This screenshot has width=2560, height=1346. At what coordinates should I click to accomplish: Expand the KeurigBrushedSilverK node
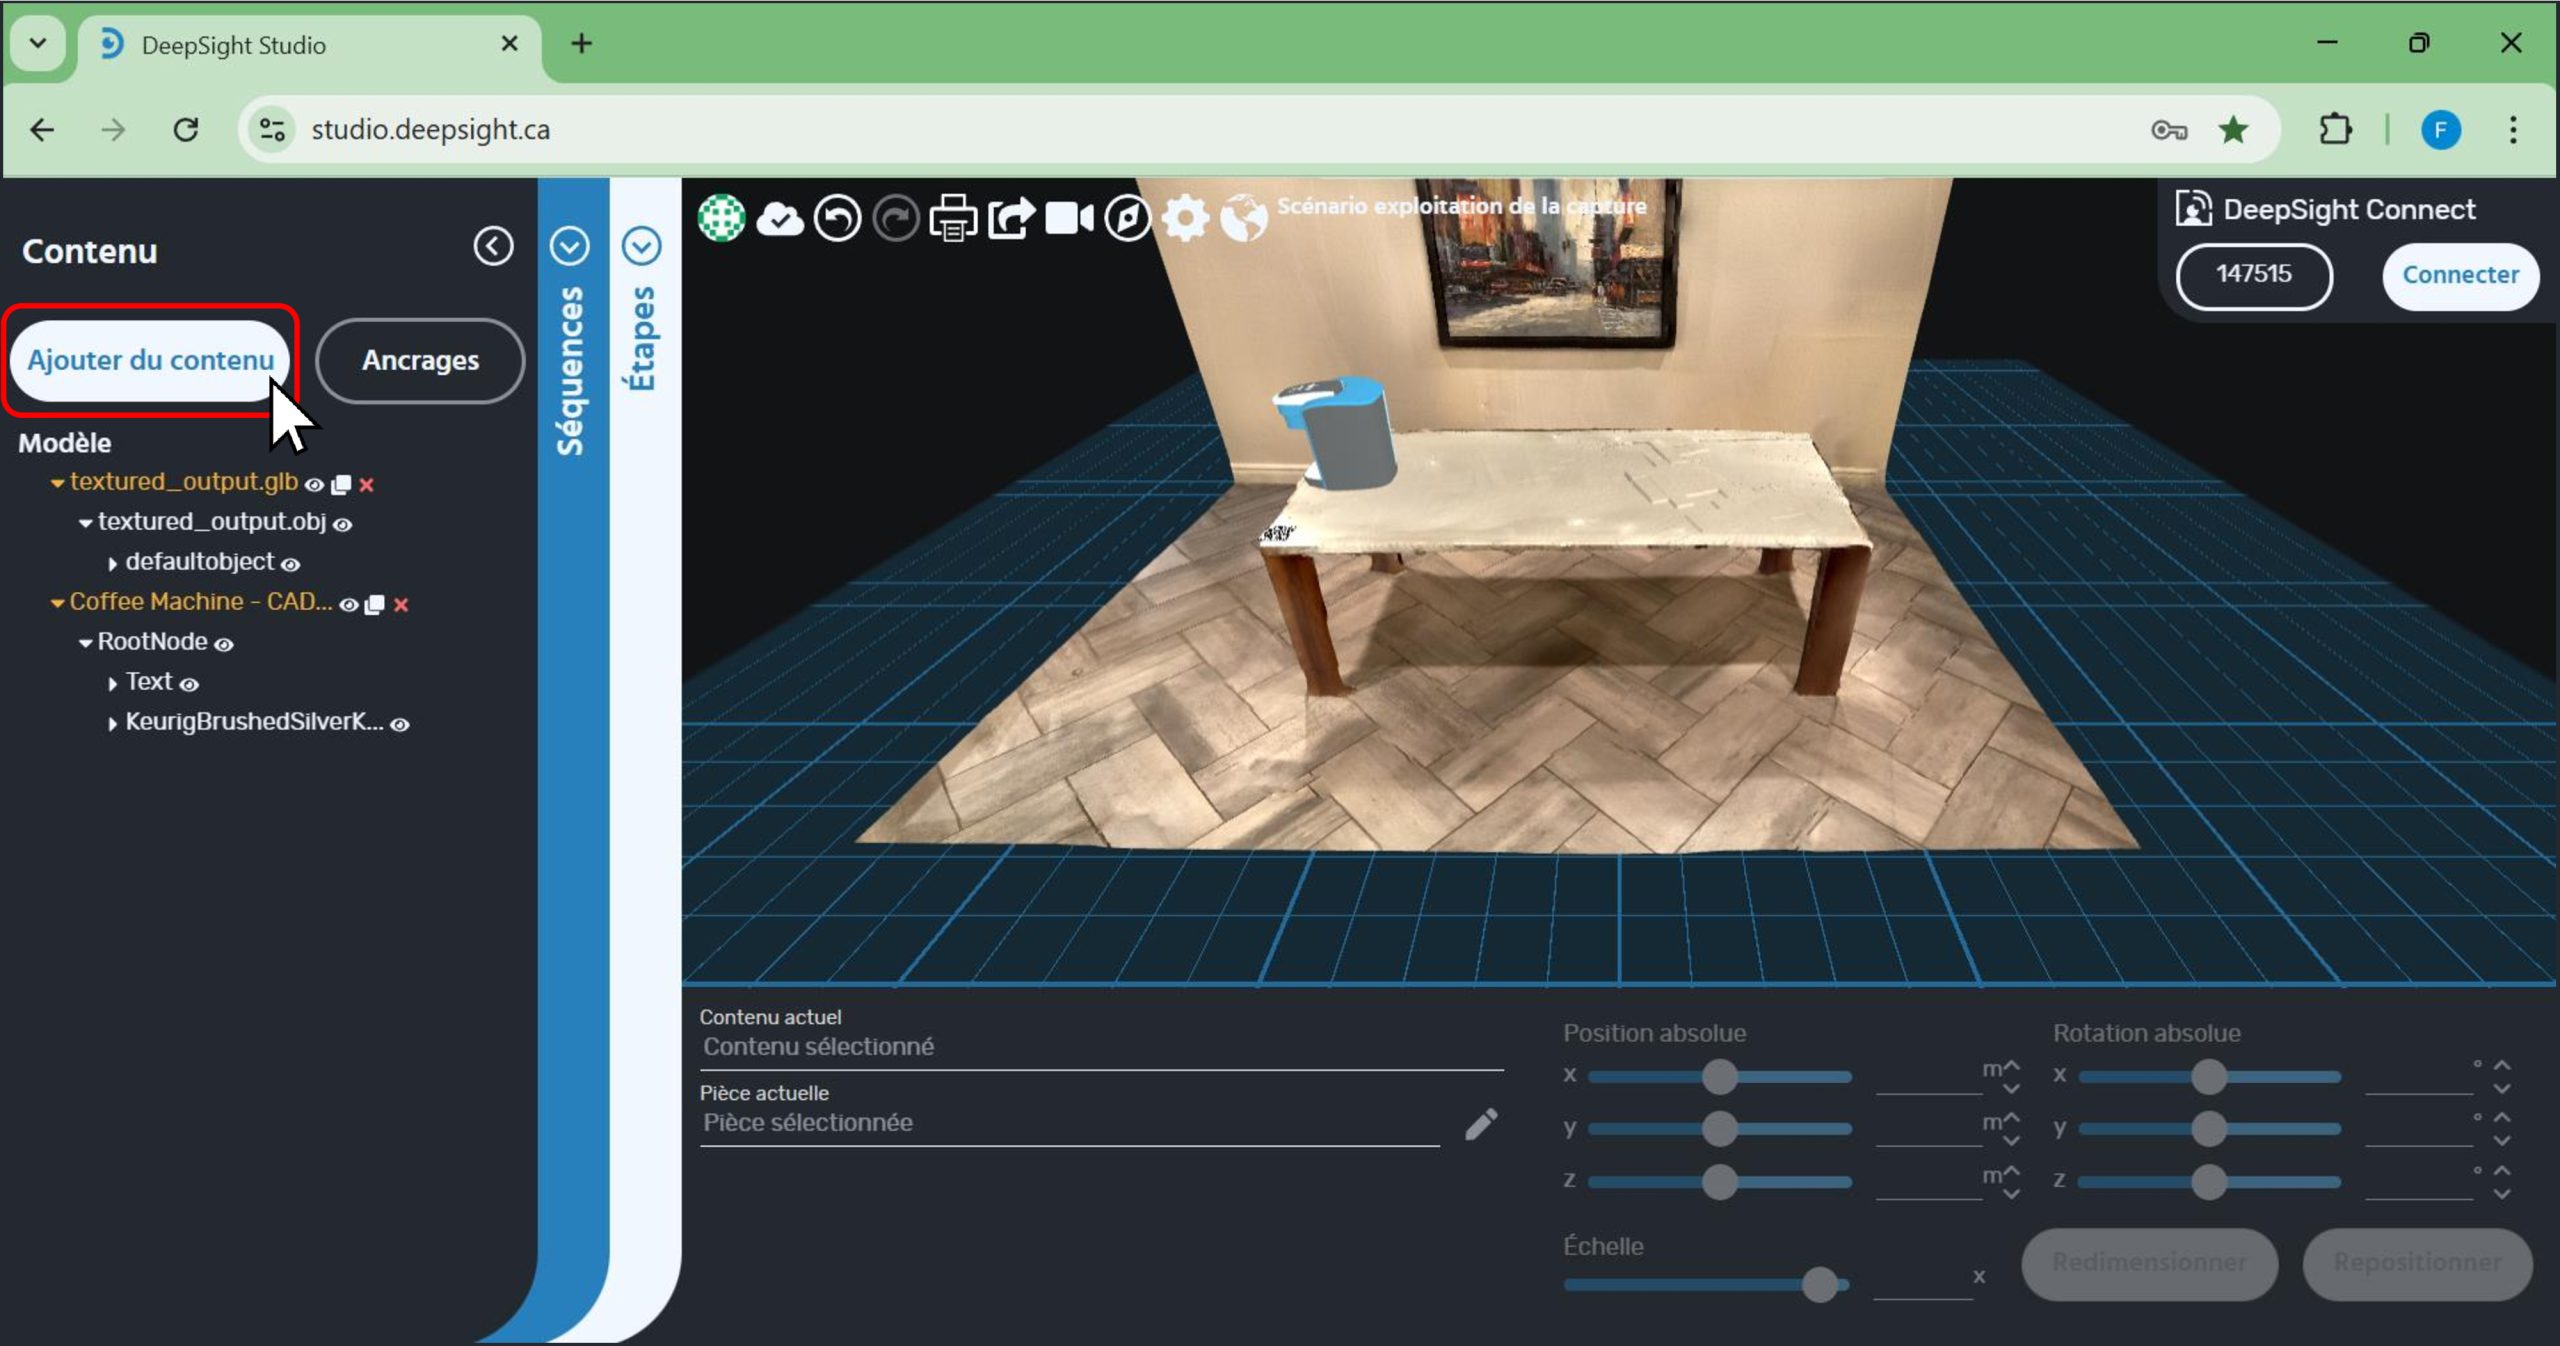pyautogui.click(x=112, y=724)
